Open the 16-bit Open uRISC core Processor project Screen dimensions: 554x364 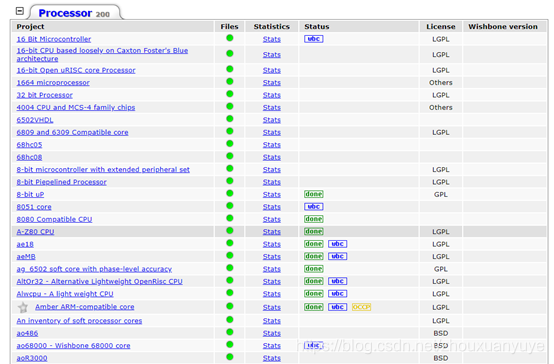(x=76, y=70)
